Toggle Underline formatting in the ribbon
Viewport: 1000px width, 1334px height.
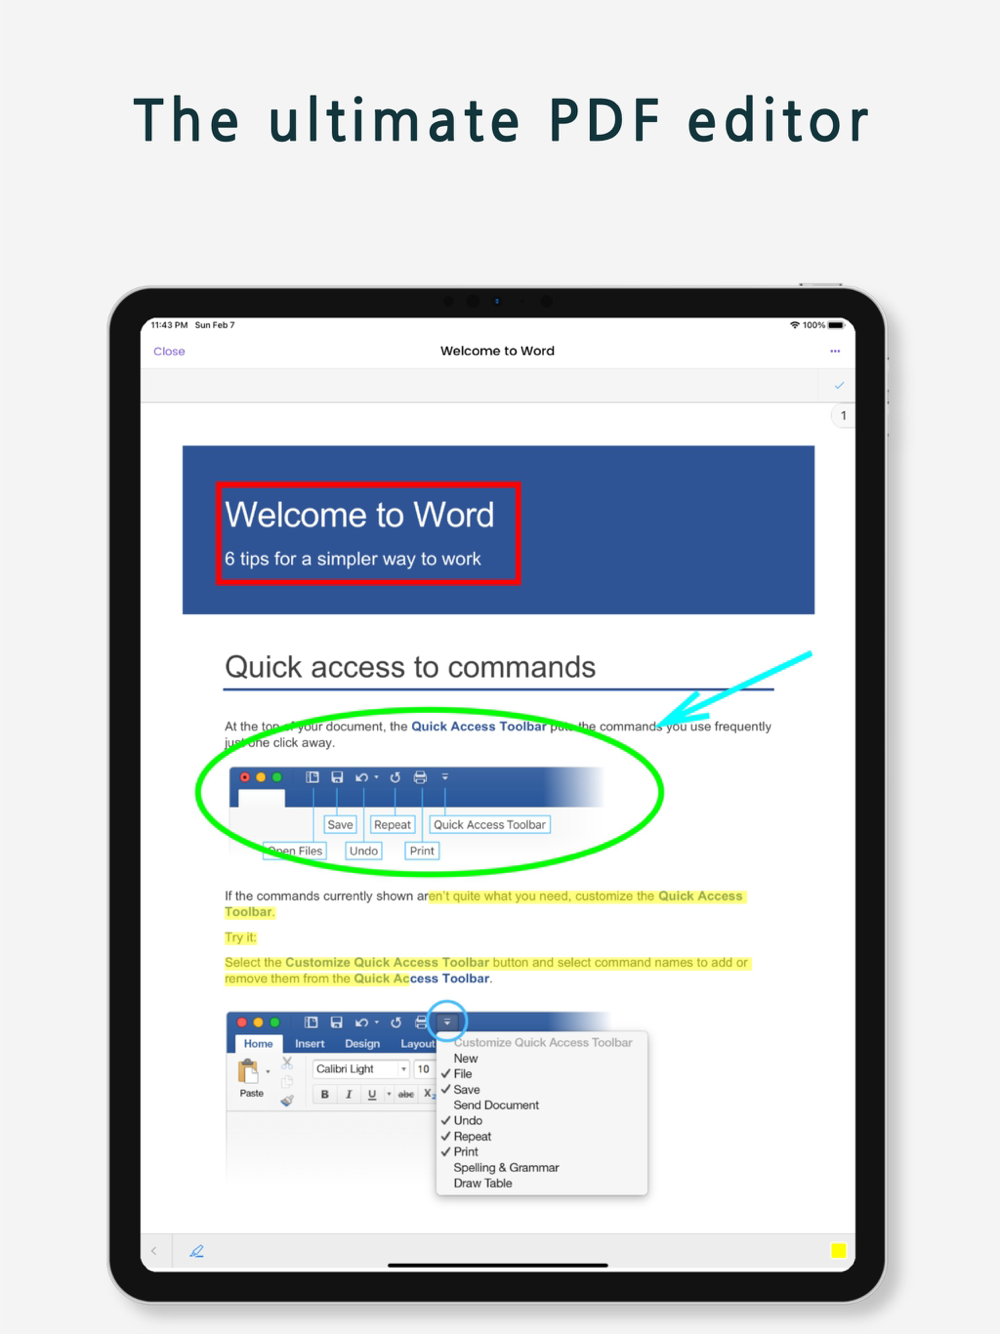pyautogui.click(x=372, y=1095)
